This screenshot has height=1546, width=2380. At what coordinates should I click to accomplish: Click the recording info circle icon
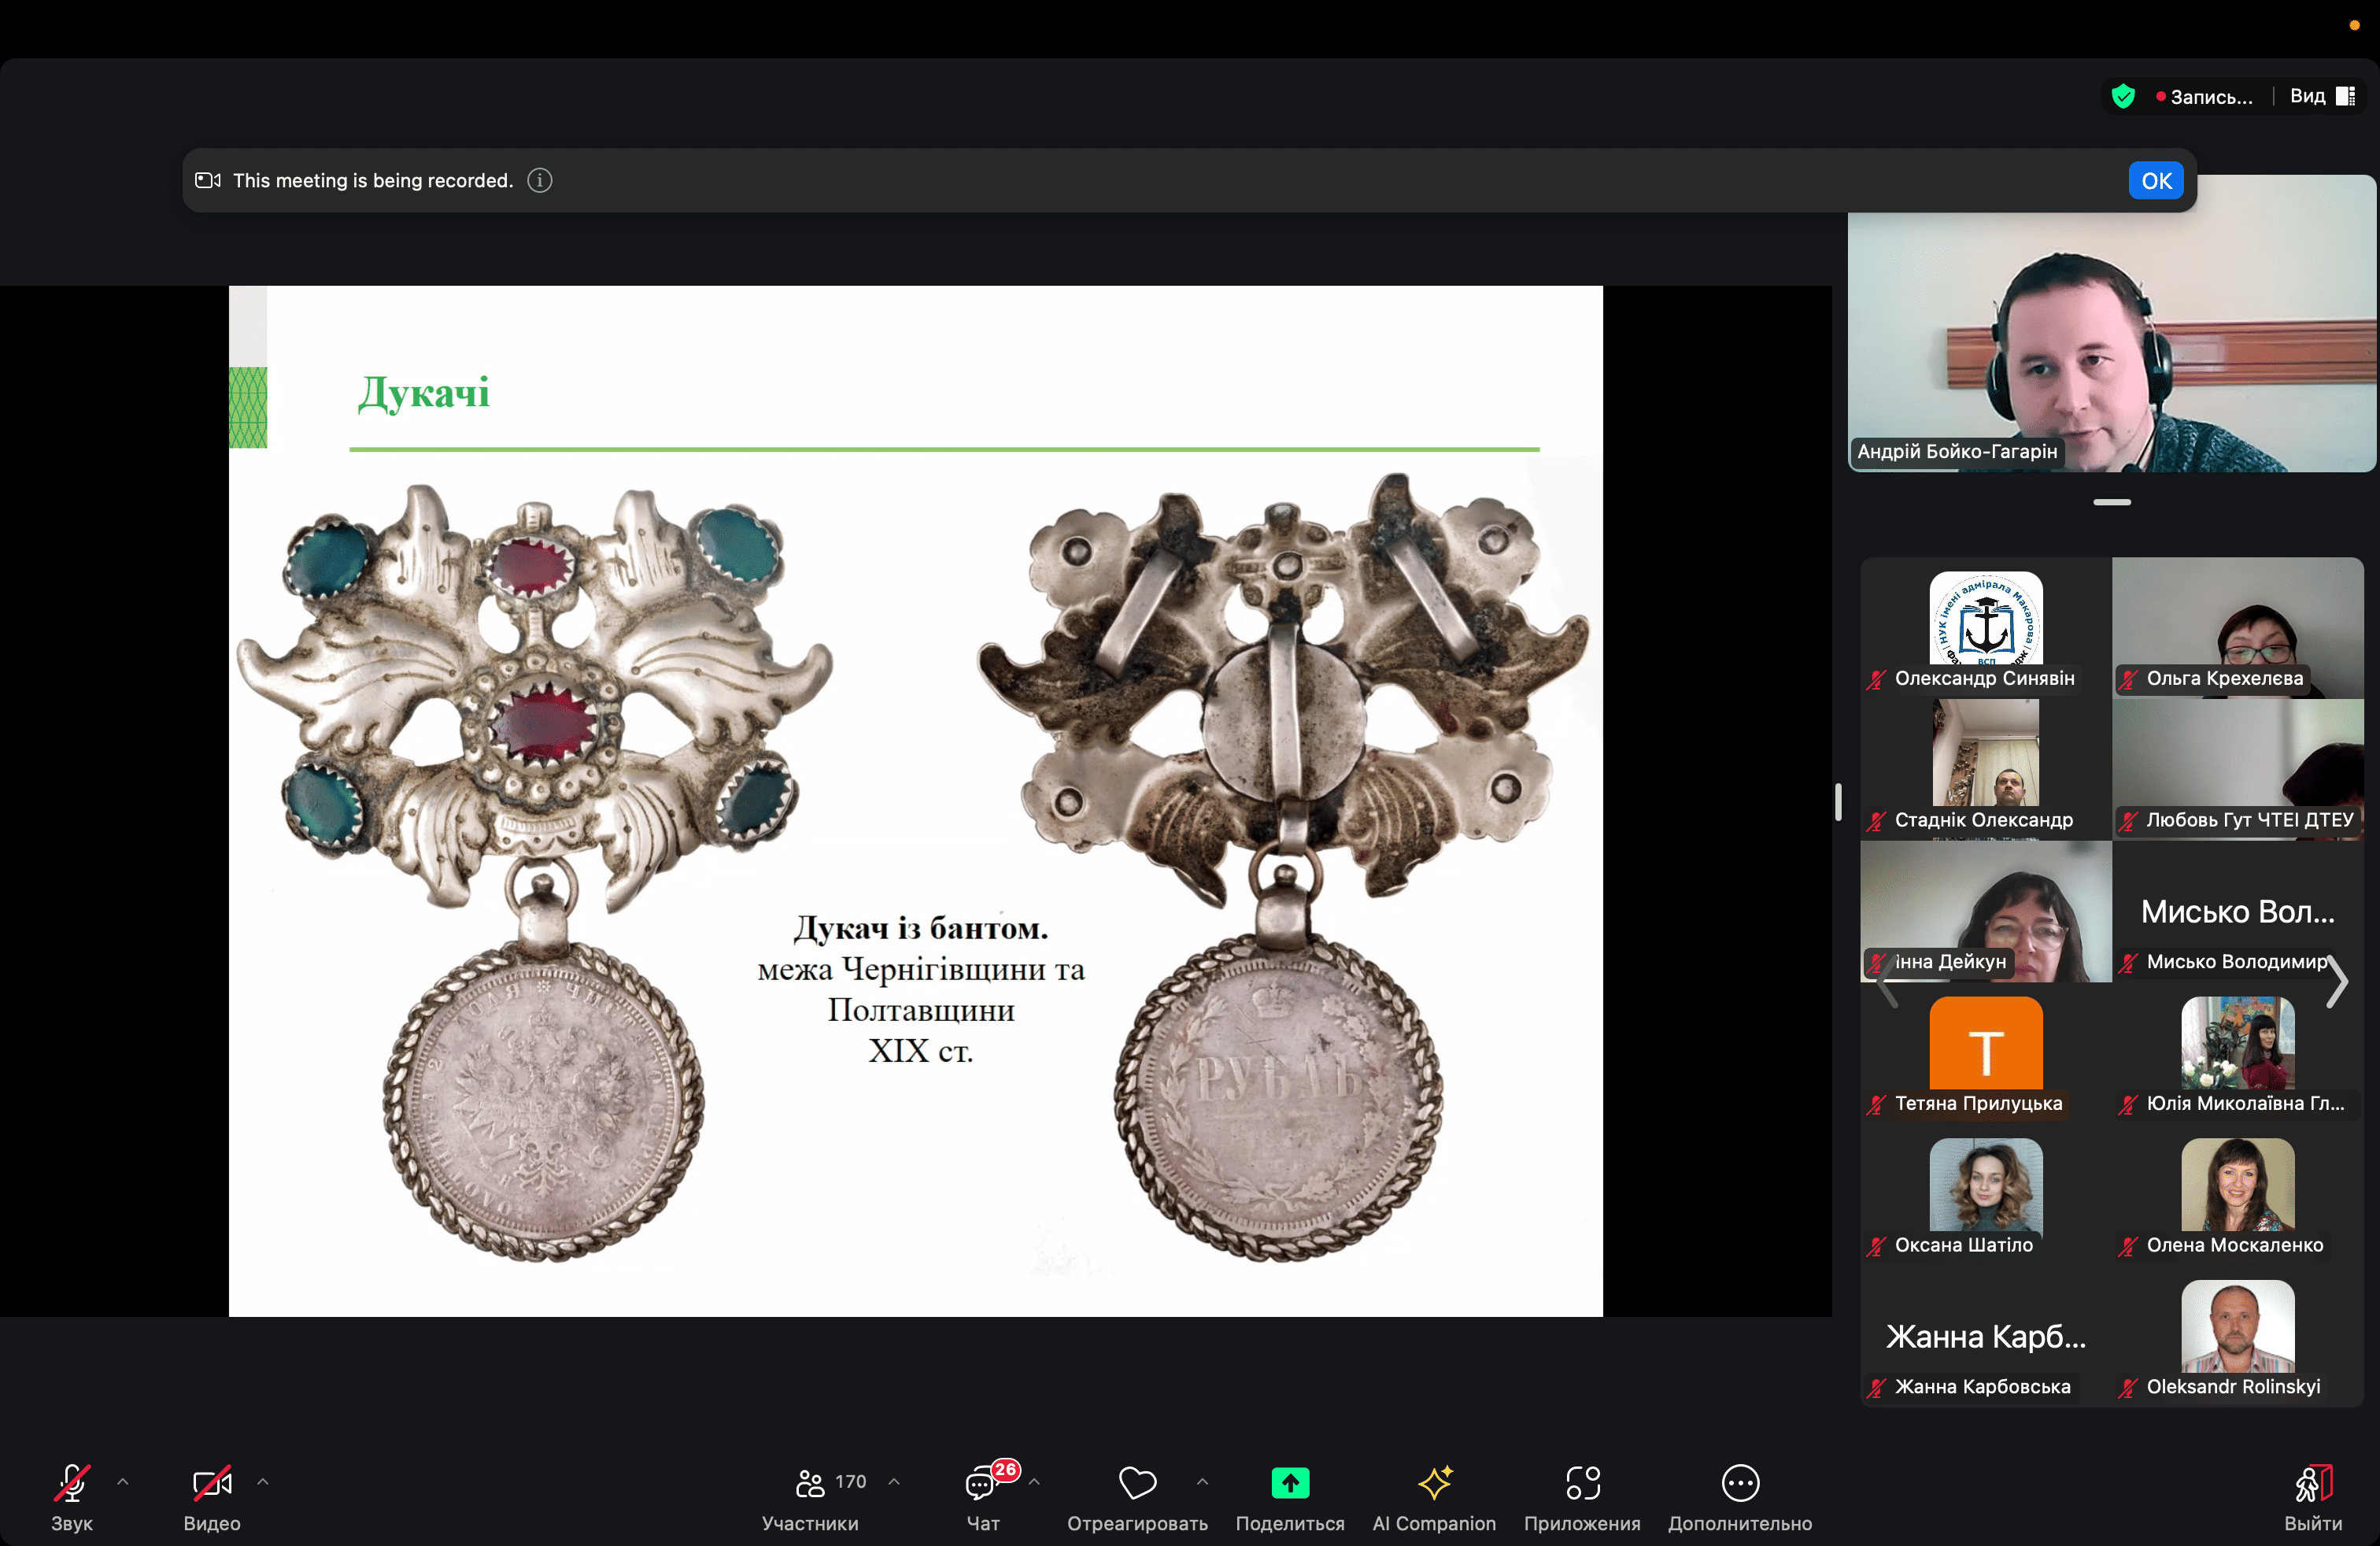(x=539, y=180)
